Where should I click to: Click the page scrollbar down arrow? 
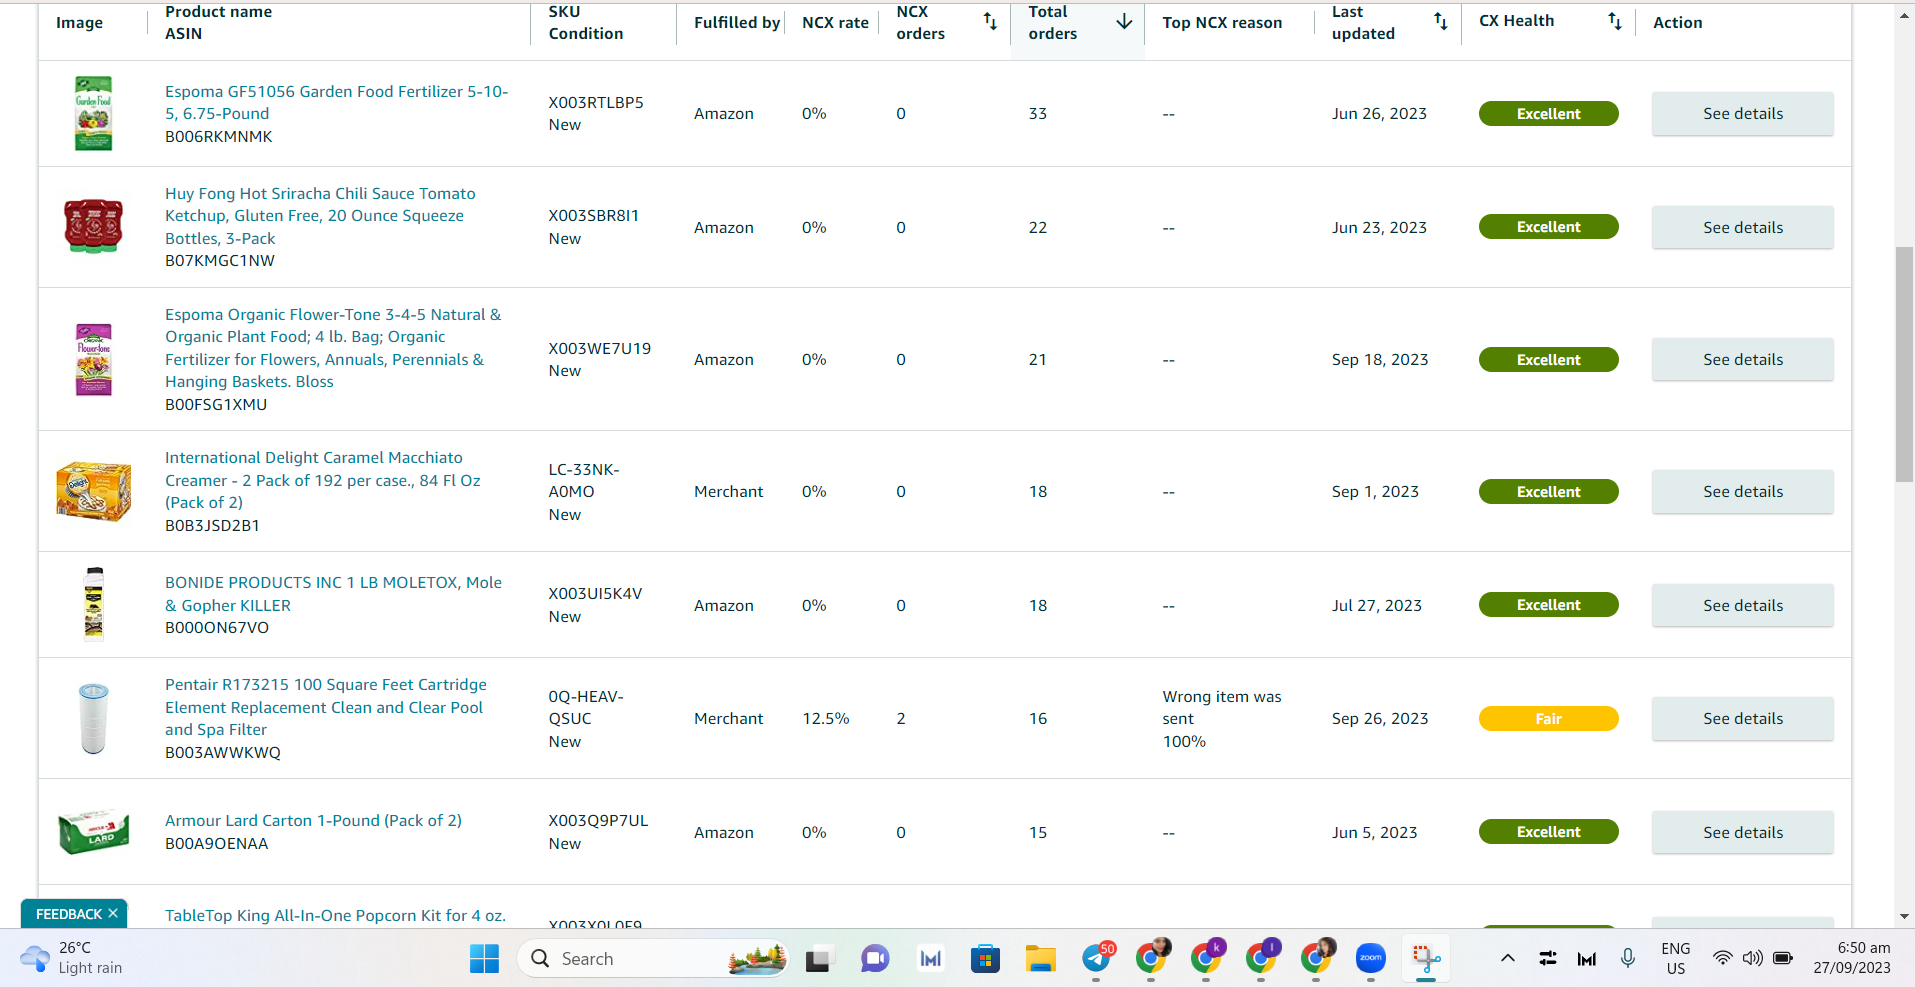[1904, 916]
